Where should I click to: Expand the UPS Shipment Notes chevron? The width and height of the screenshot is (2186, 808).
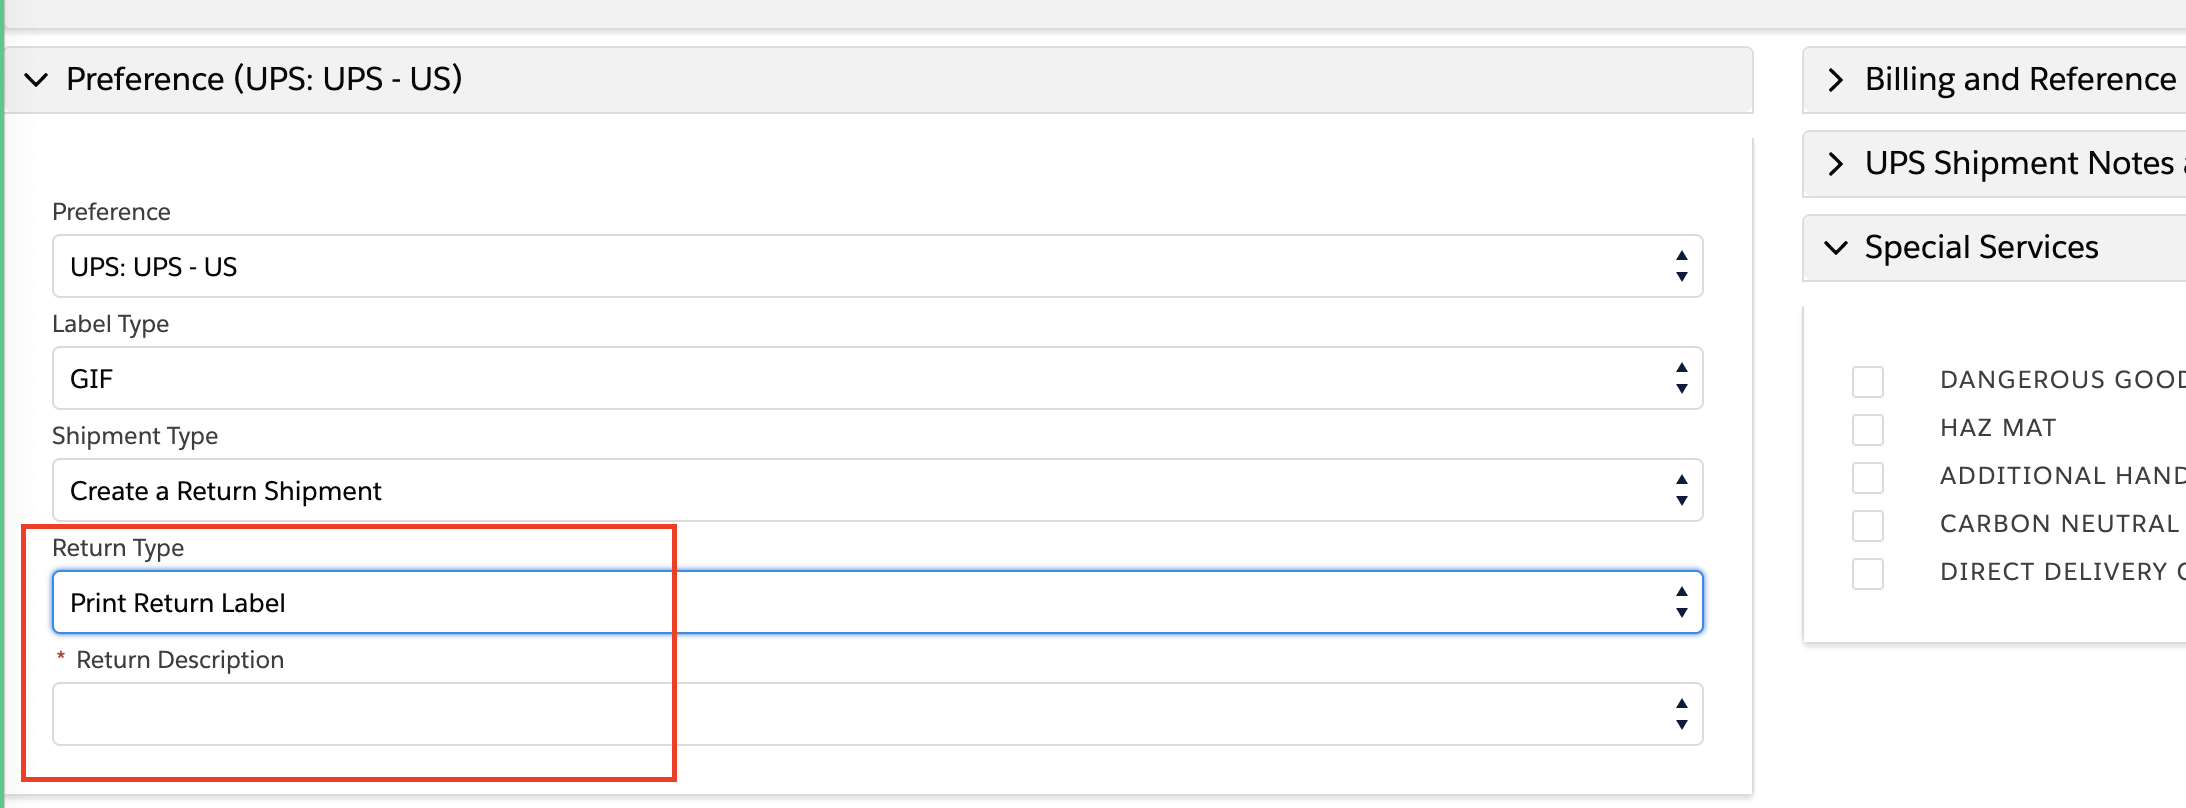[x=1835, y=164]
